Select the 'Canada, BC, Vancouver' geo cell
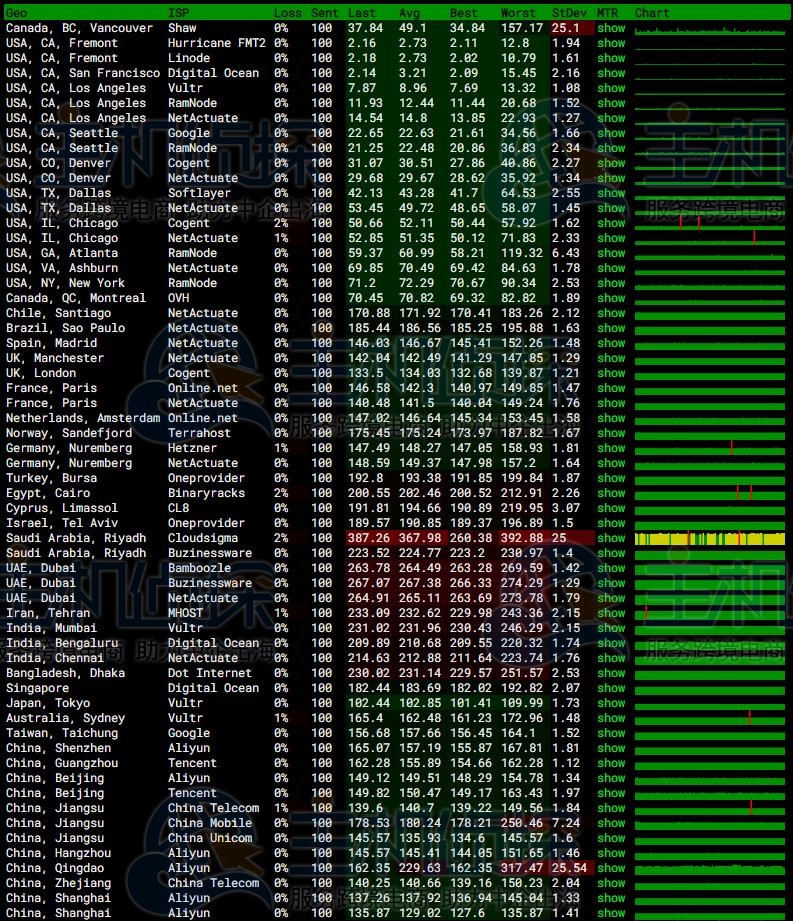 tap(79, 28)
